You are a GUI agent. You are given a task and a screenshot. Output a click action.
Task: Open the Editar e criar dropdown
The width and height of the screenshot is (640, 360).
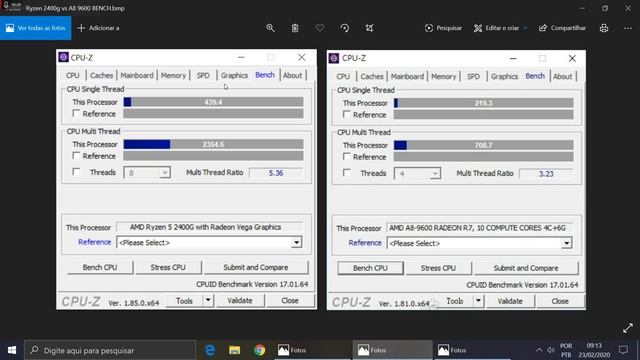(x=500, y=28)
